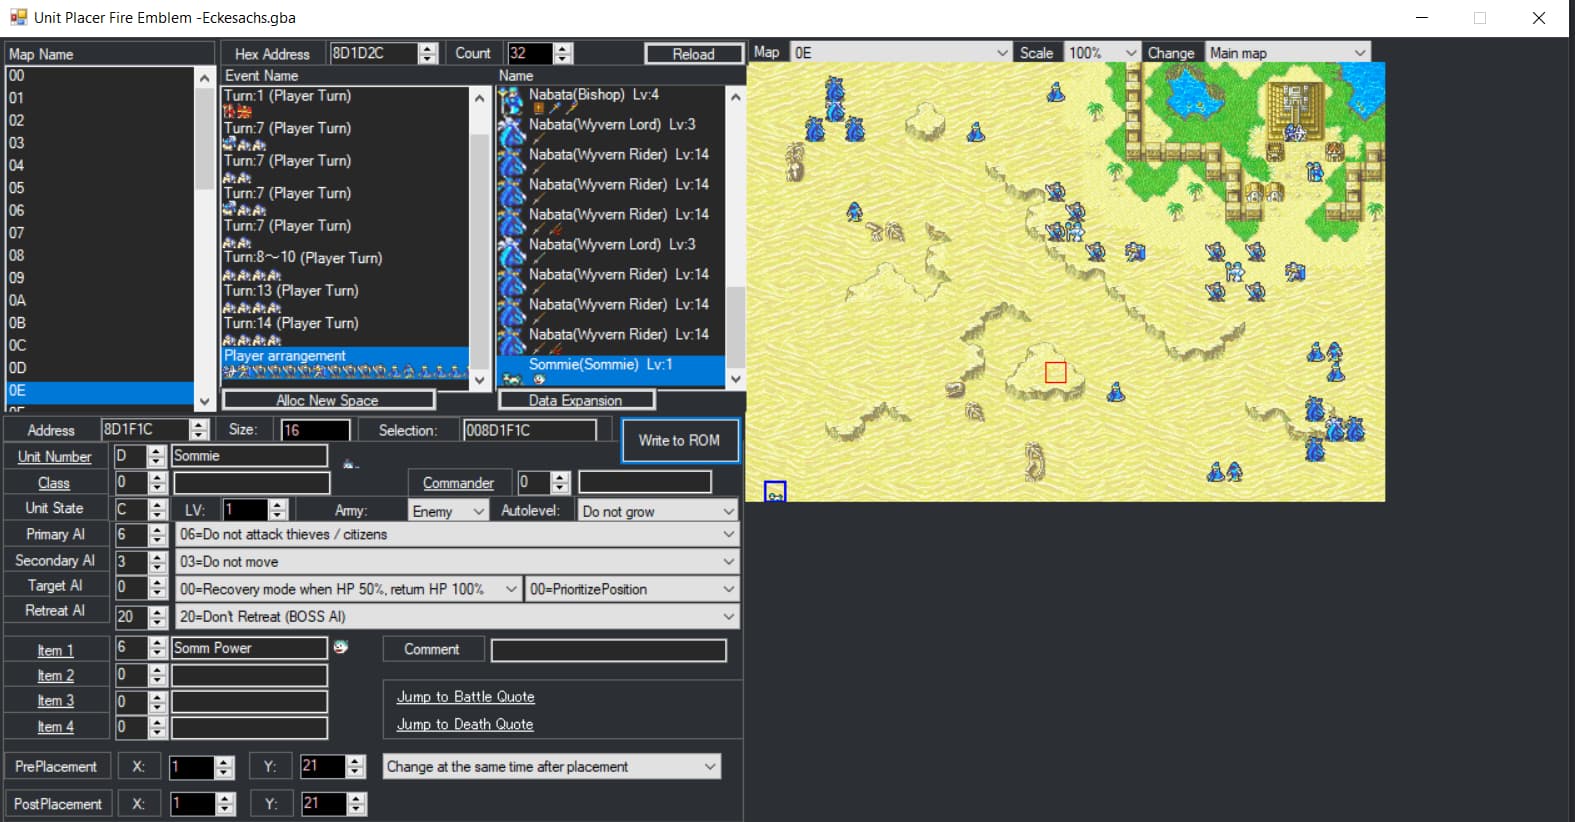Click the unit Name list scrollbar thumb

pos(736,325)
